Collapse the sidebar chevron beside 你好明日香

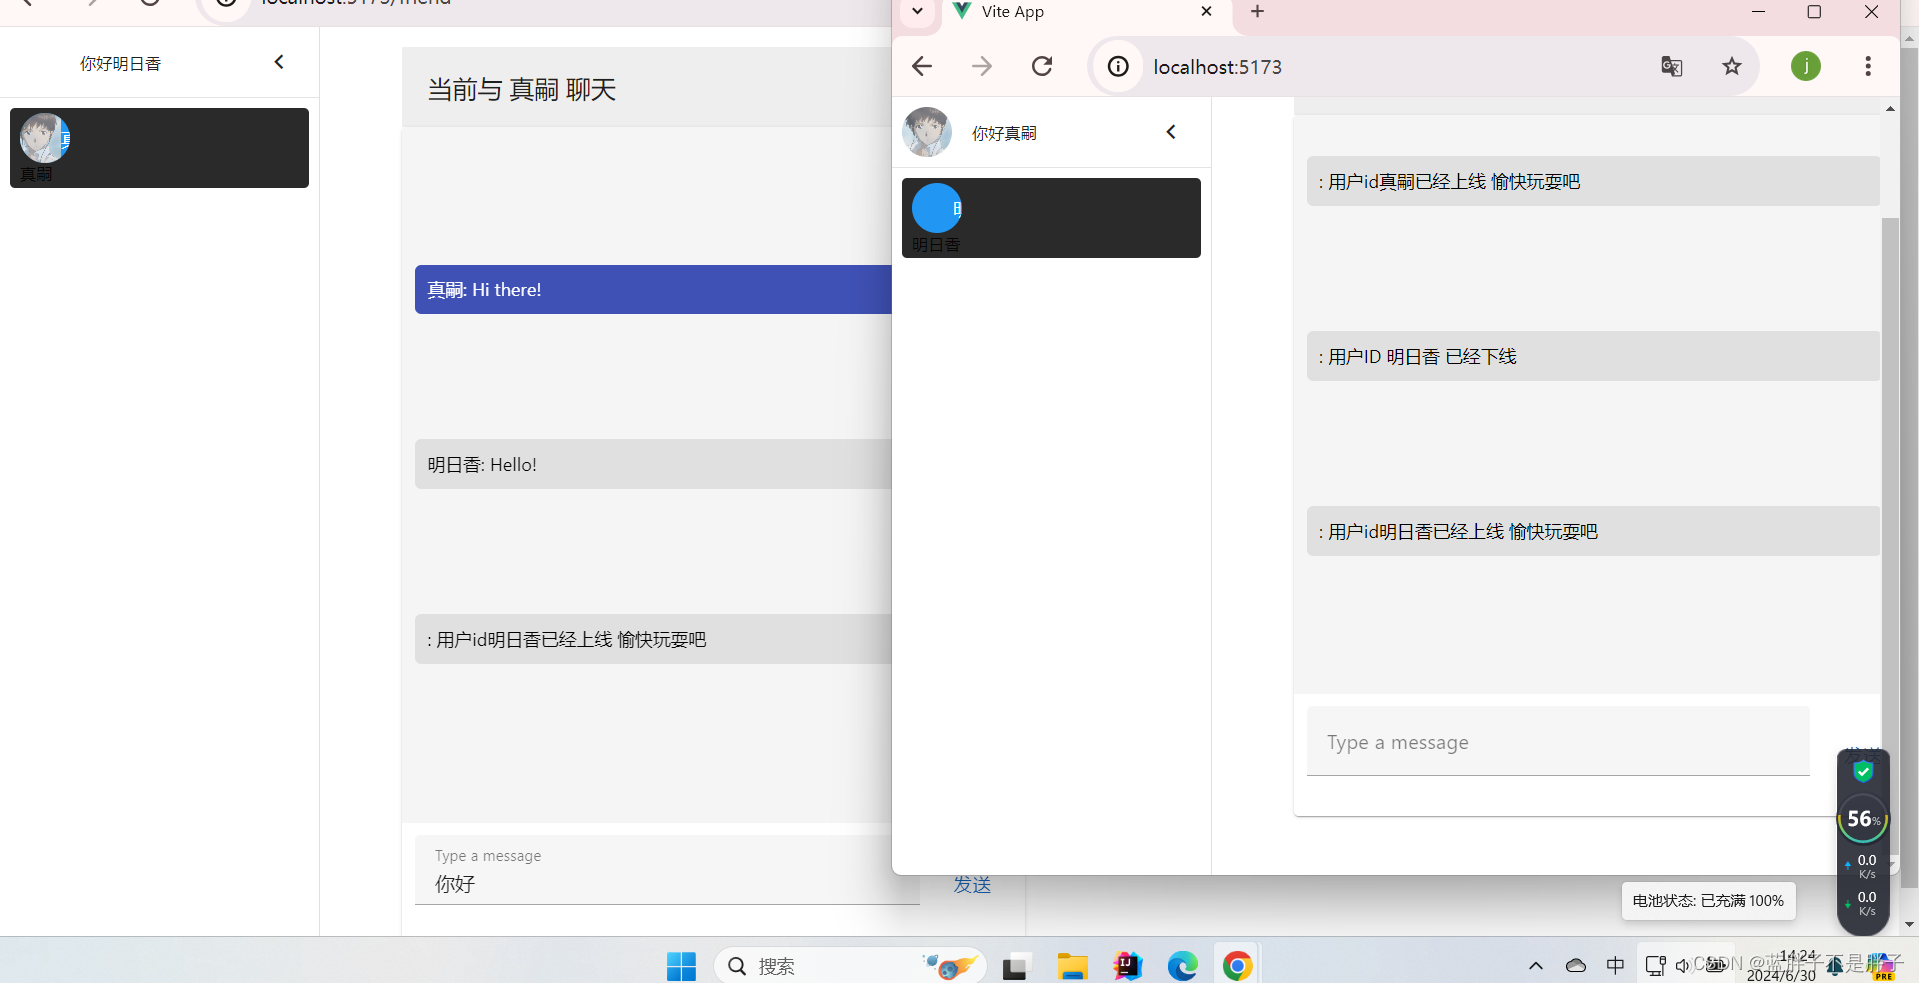point(279,62)
